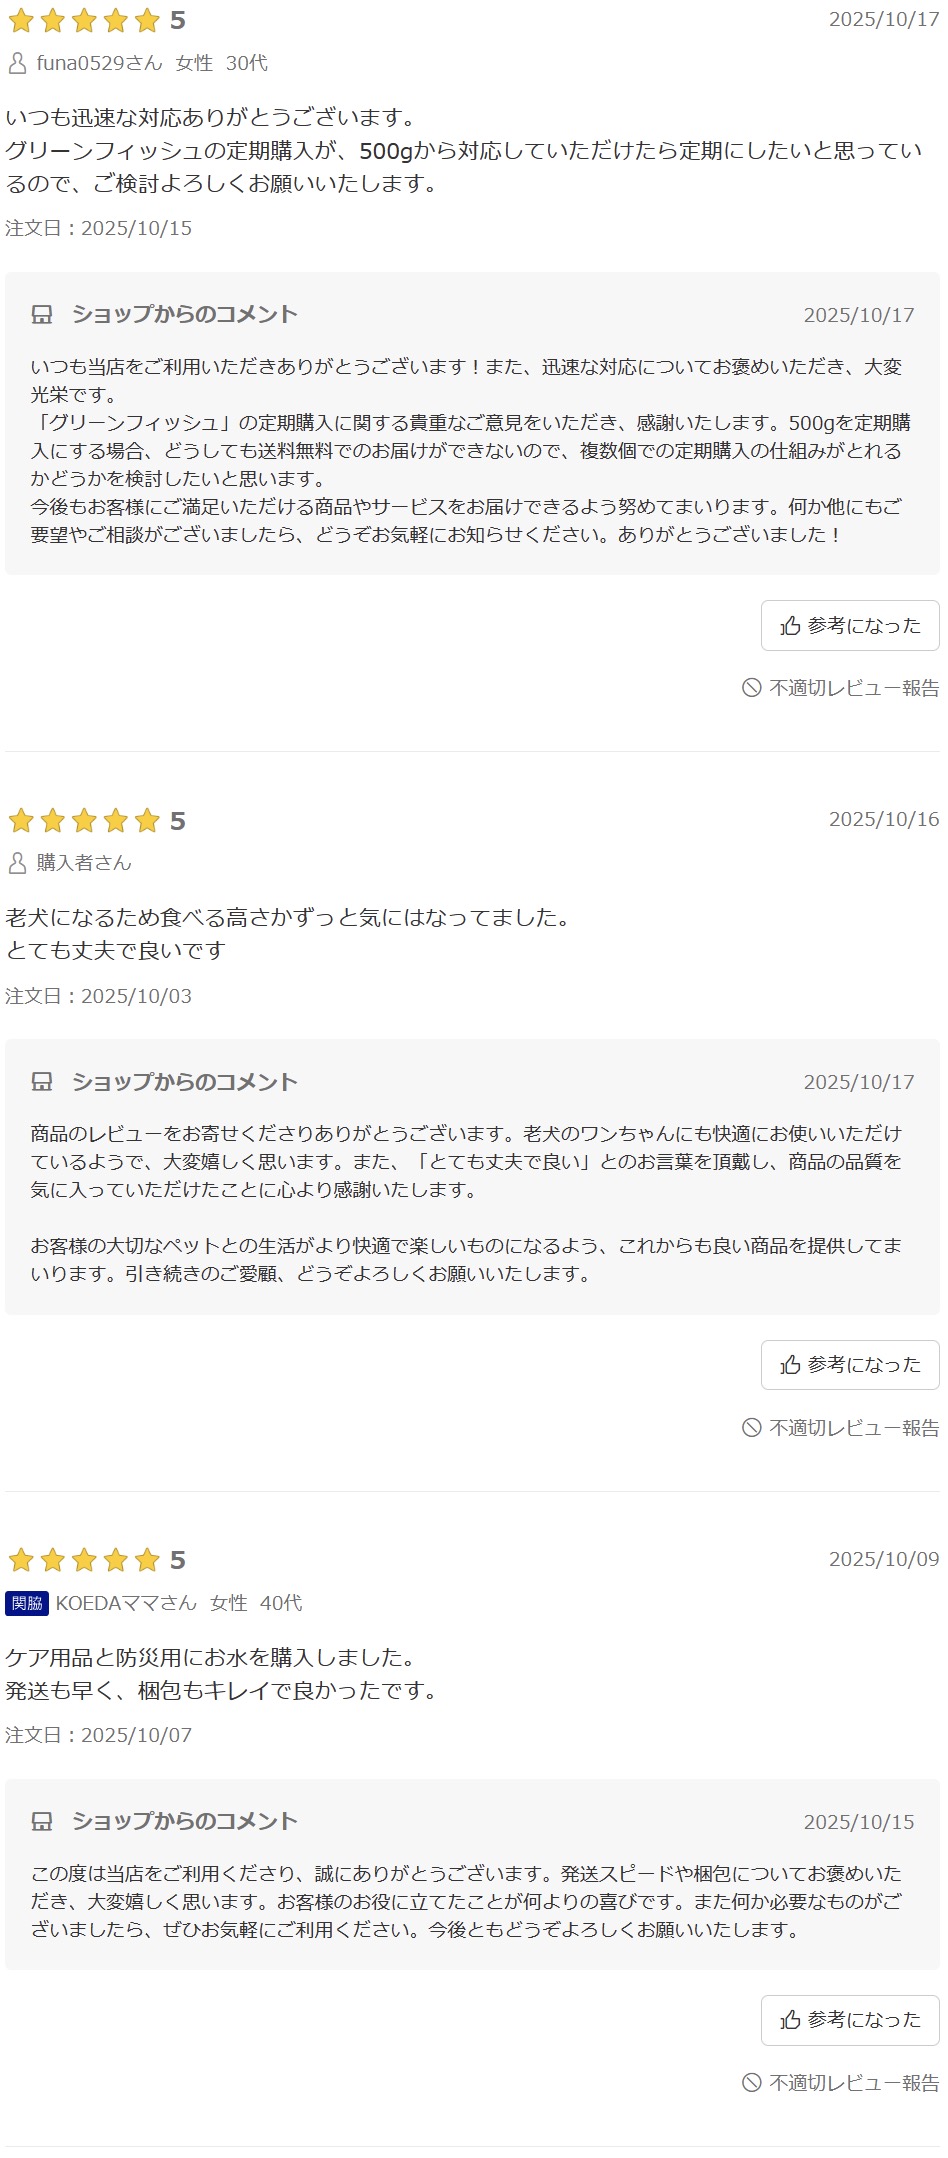Click the reviewer name KOEDAママさん

tap(126, 1603)
